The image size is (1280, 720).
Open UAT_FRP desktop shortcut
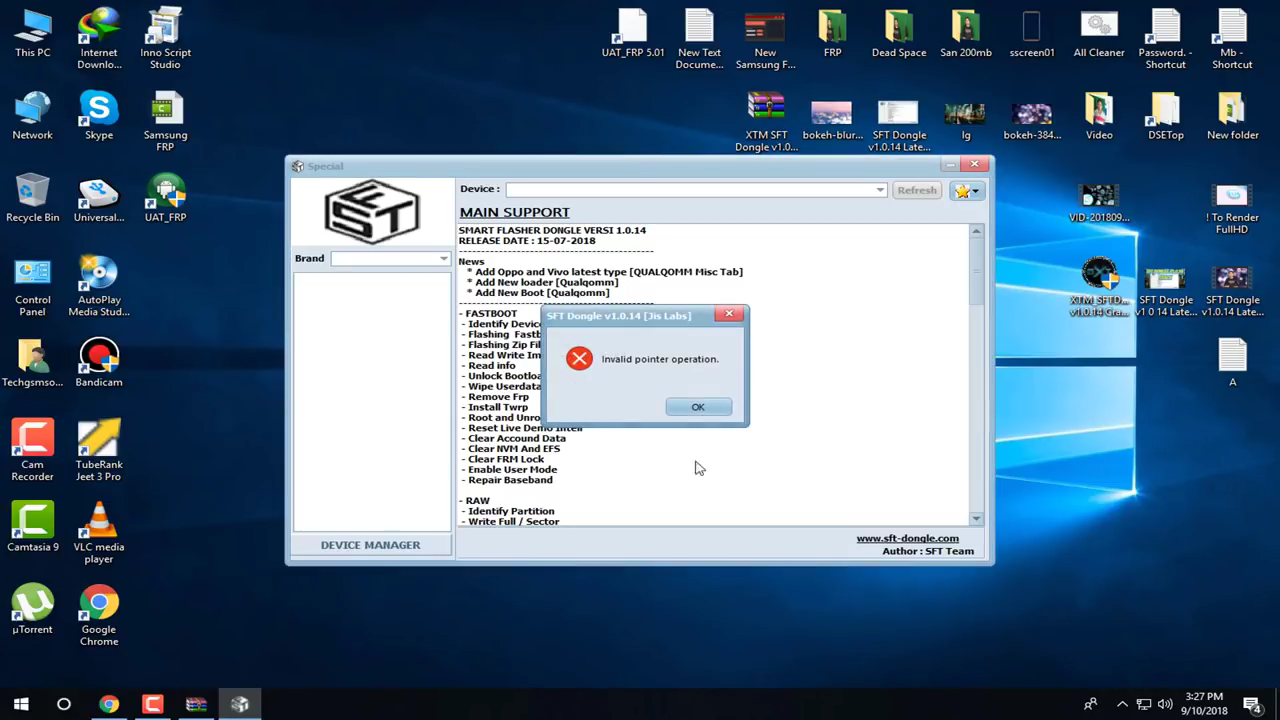click(165, 198)
